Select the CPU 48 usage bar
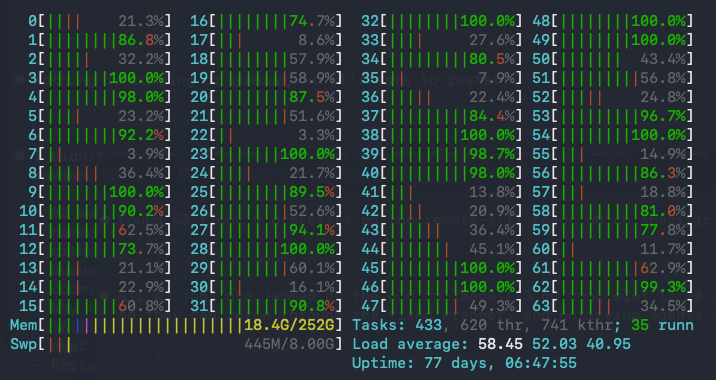This screenshot has height=380, width=716. click(x=613, y=21)
